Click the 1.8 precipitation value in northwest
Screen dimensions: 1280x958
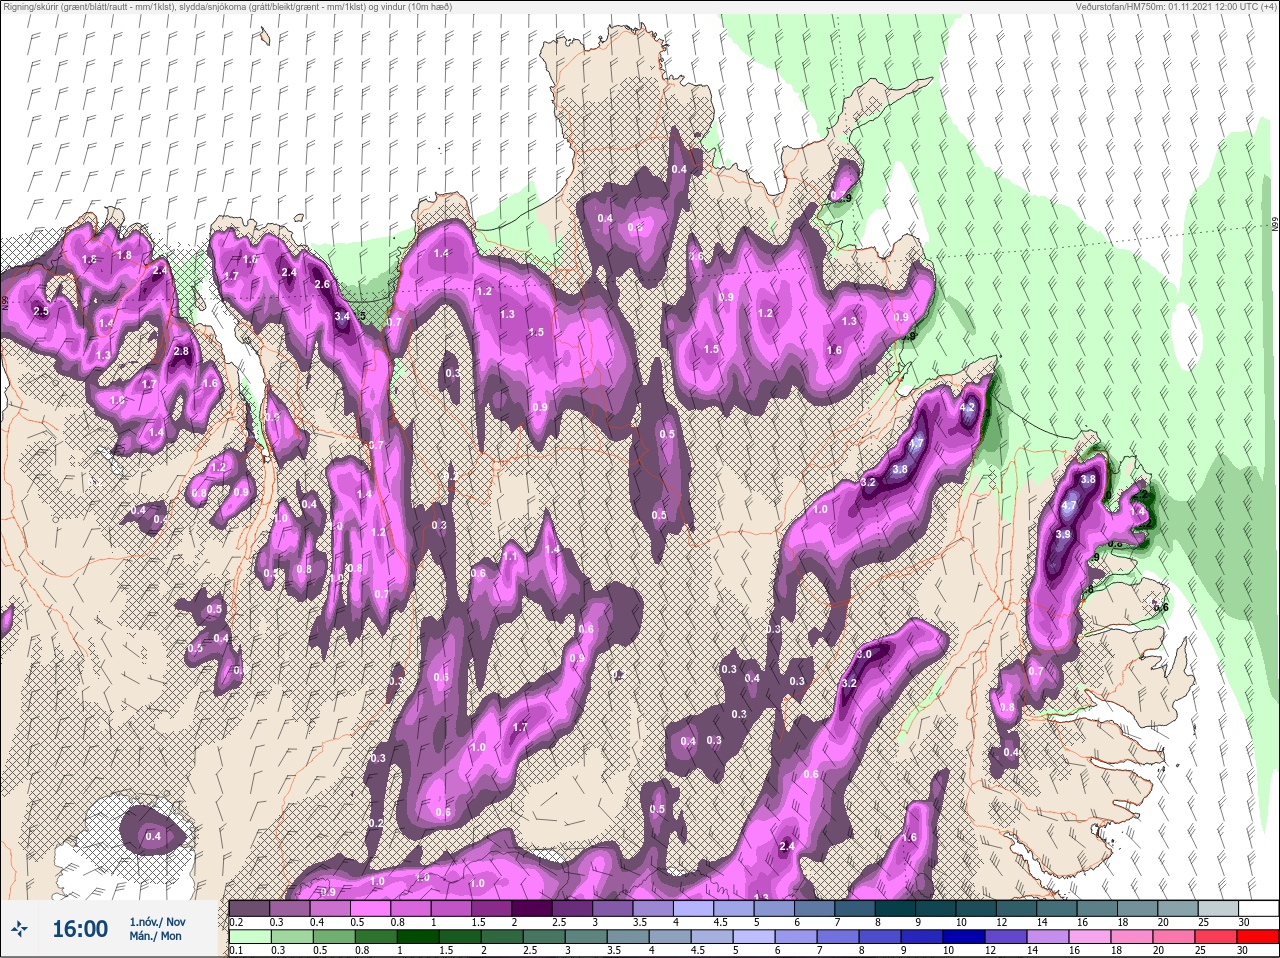(124, 255)
